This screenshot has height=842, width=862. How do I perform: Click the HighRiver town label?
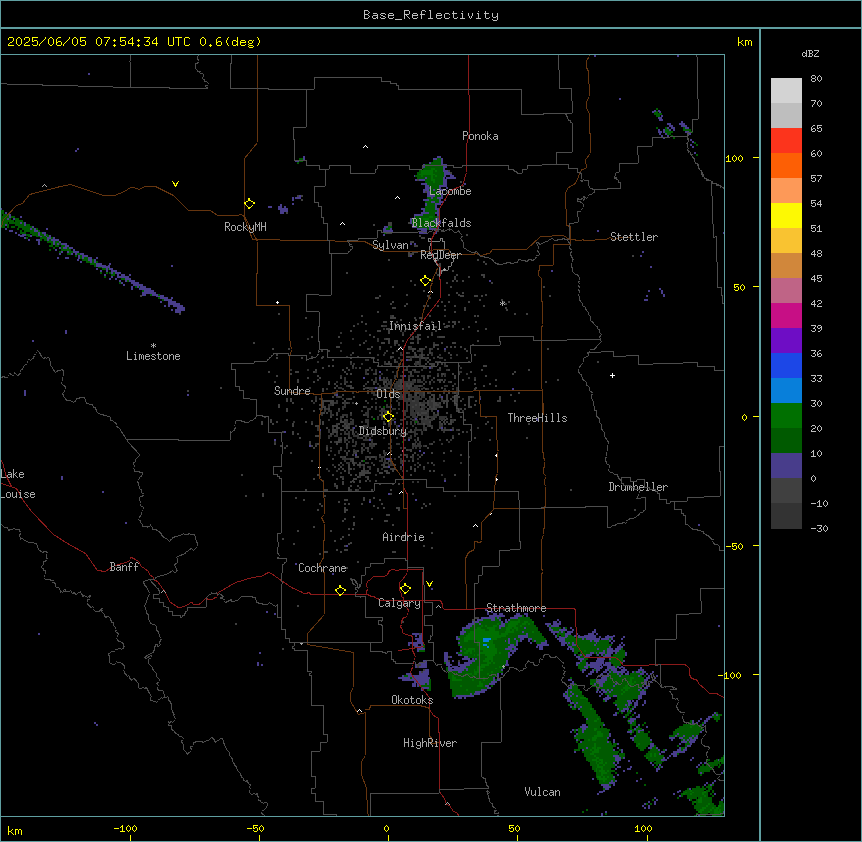(430, 743)
